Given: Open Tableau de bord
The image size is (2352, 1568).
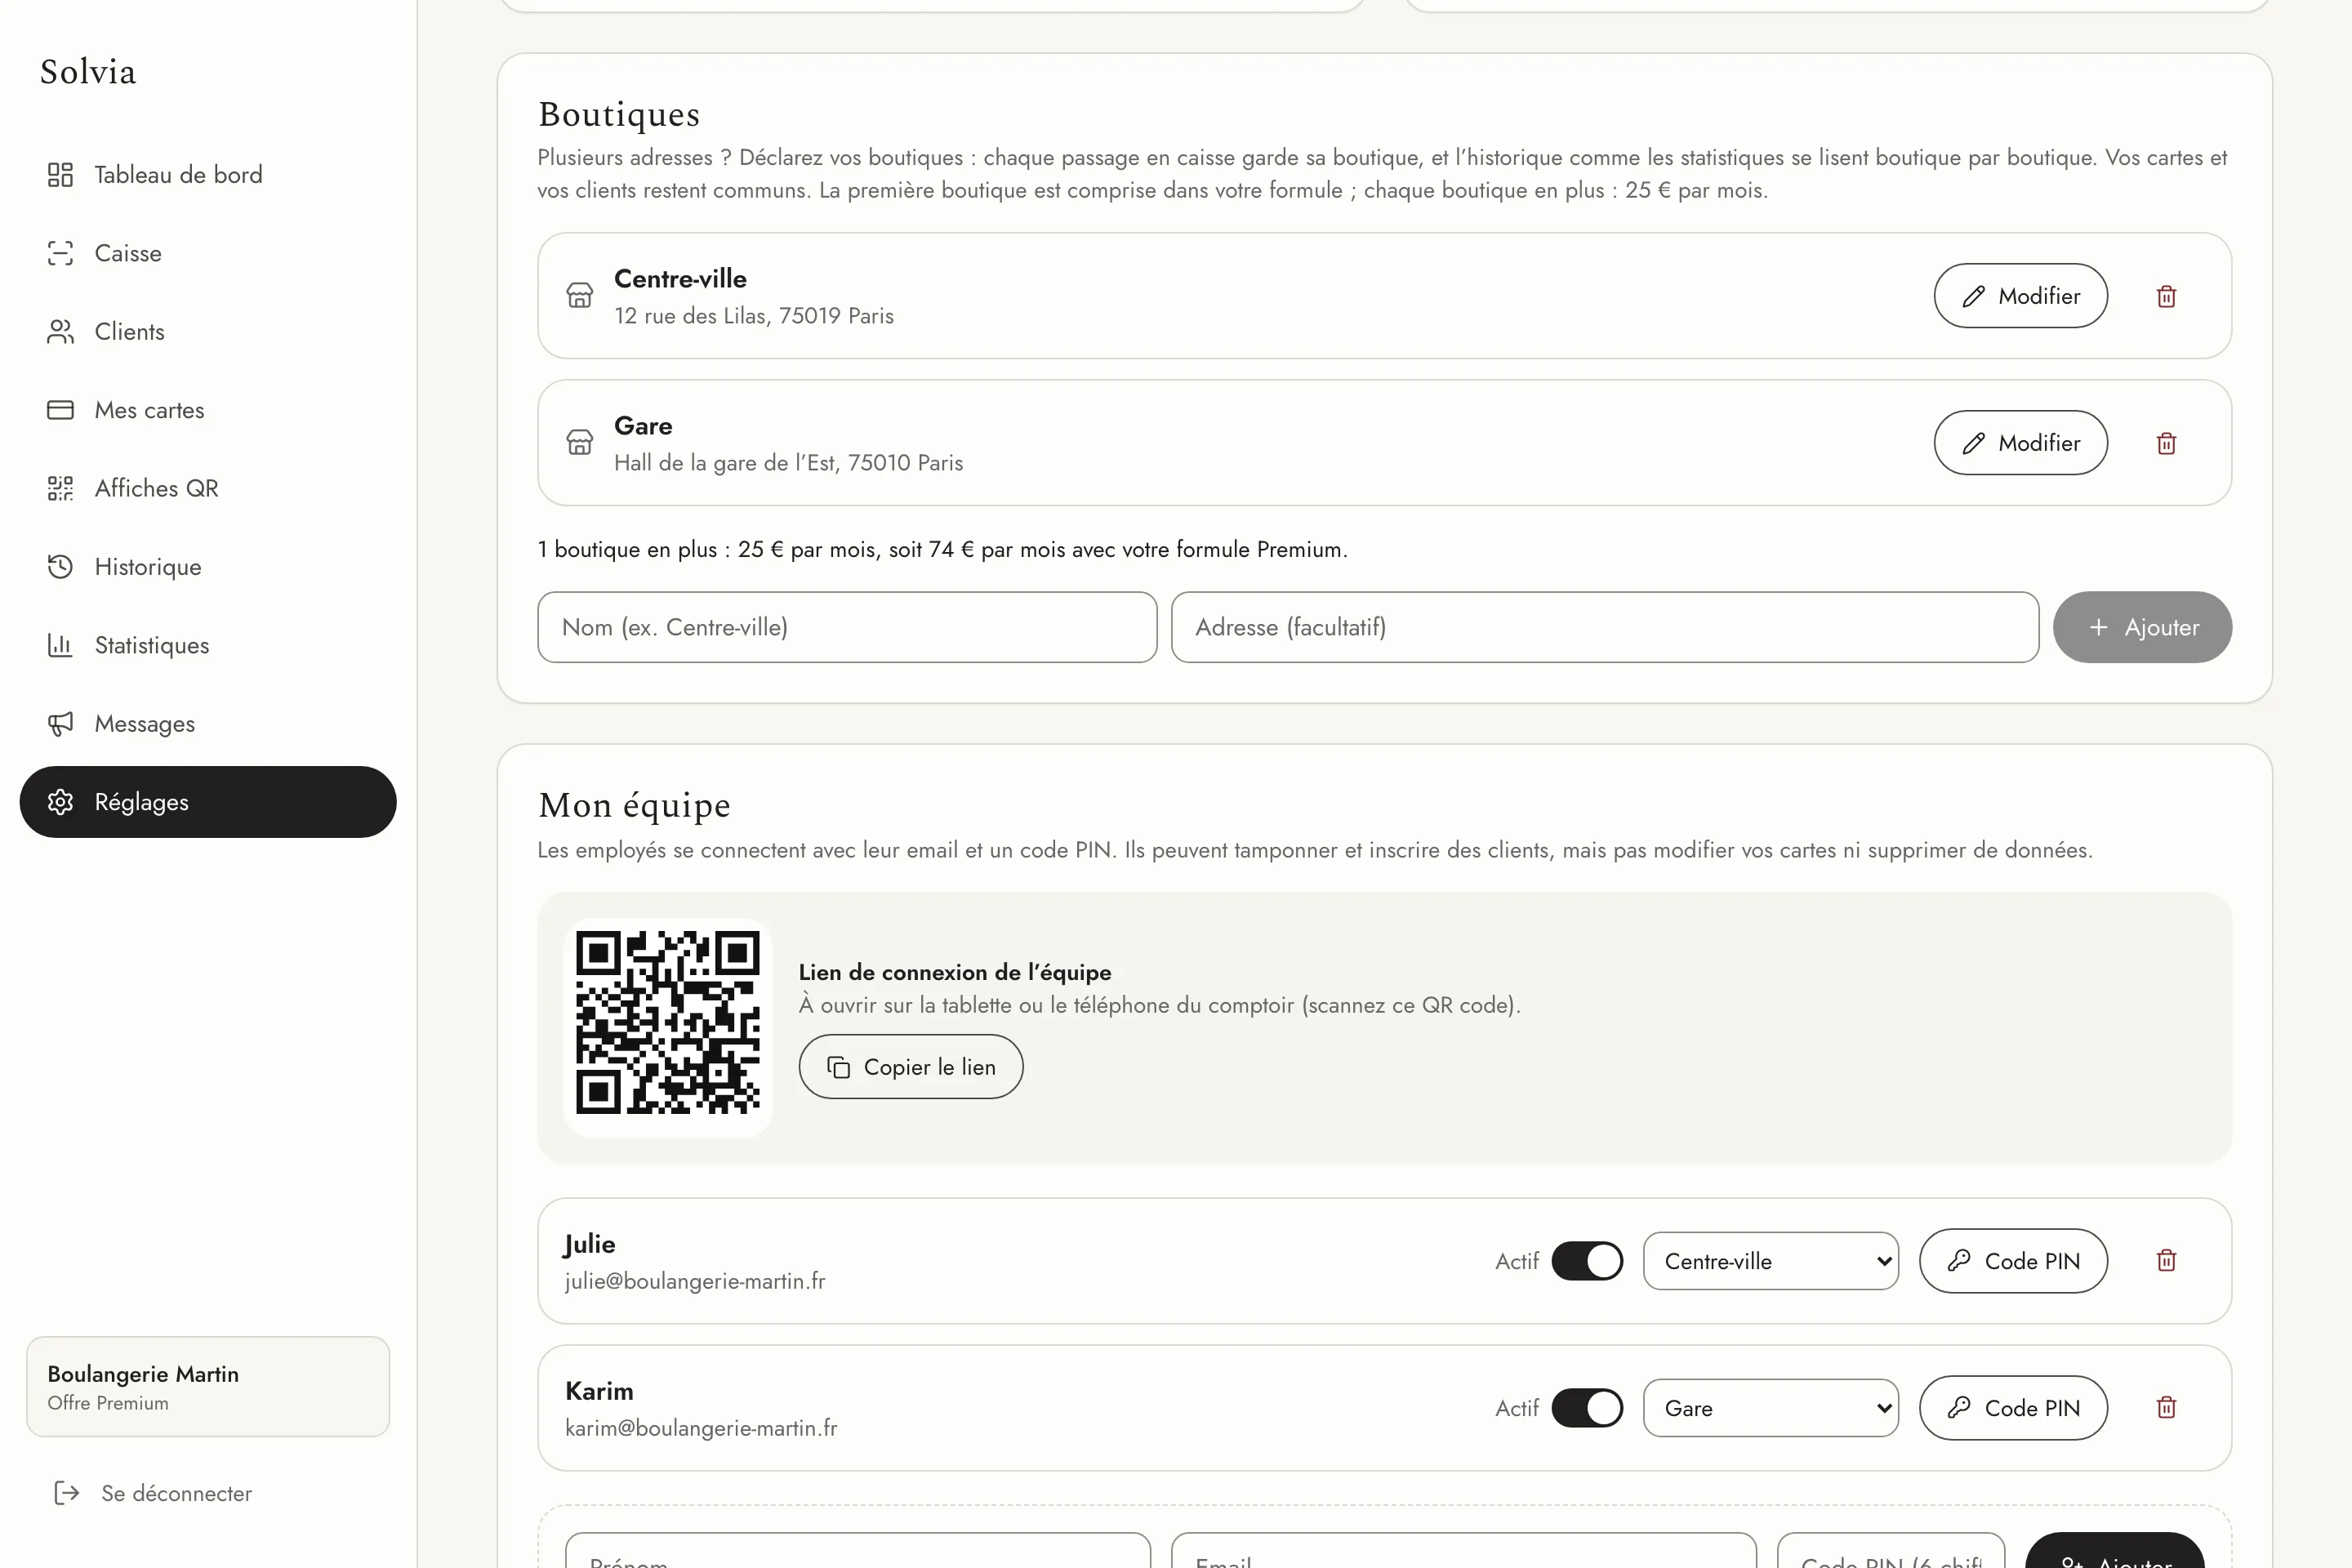Looking at the screenshot, I should [208, 175].
